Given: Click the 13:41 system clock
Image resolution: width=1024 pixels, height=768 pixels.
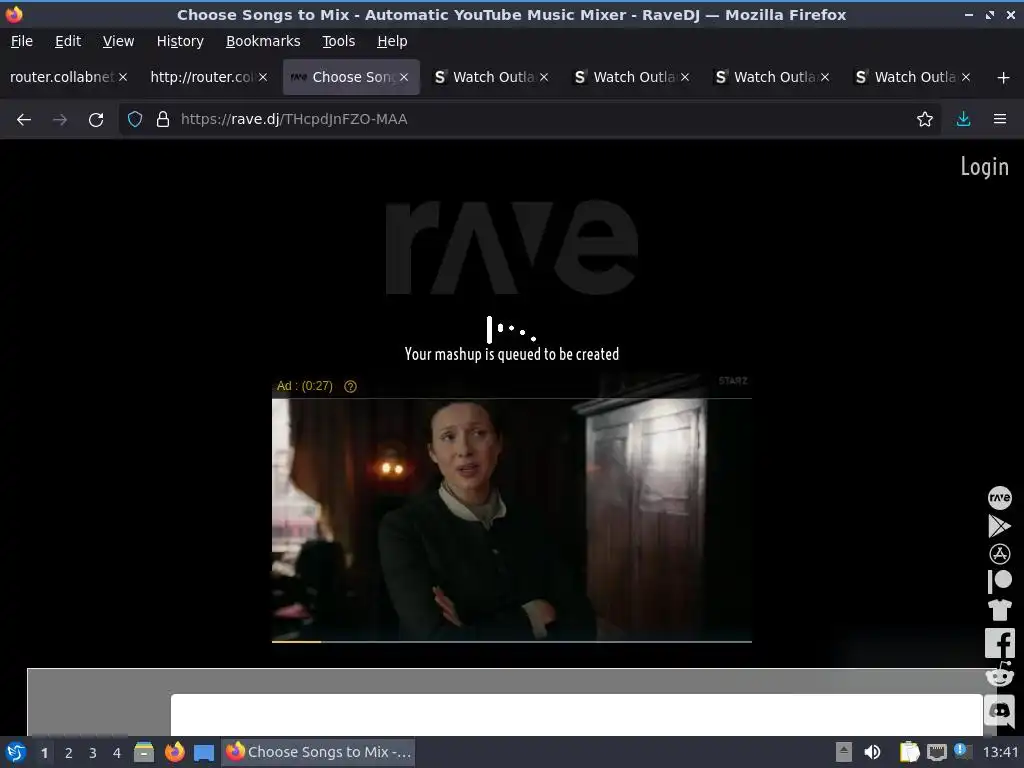Looking at the screenshot, I should click(1000, 752).
